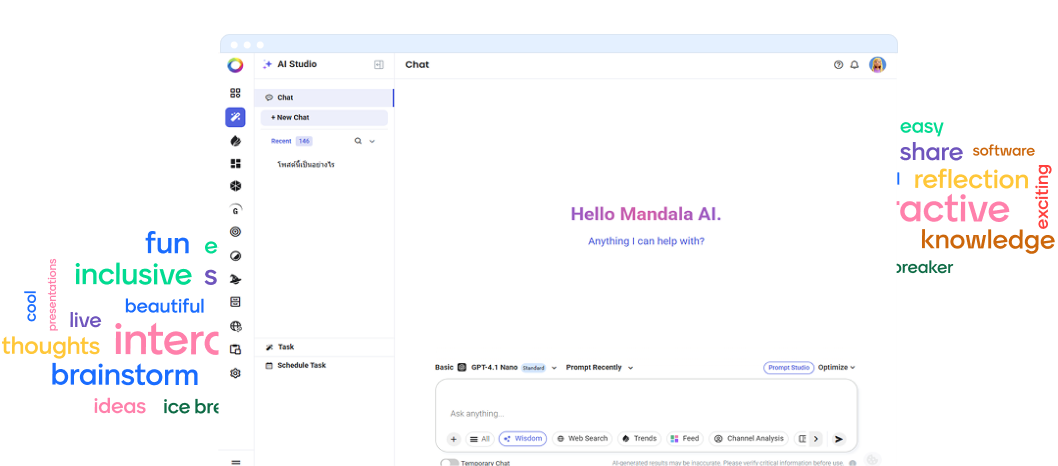This screenshot has height=466, width=1058.
Task: Toggle the All sources chip
Action: pos(480,439)
